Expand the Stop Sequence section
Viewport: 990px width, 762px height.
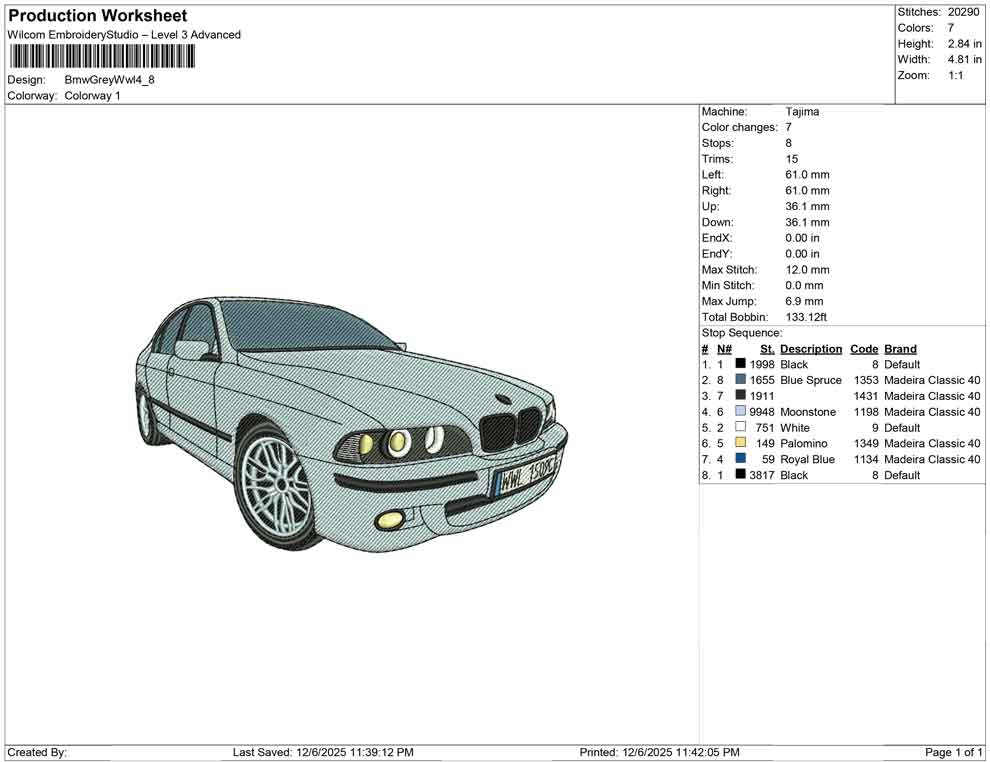click(x=741, y=332)
